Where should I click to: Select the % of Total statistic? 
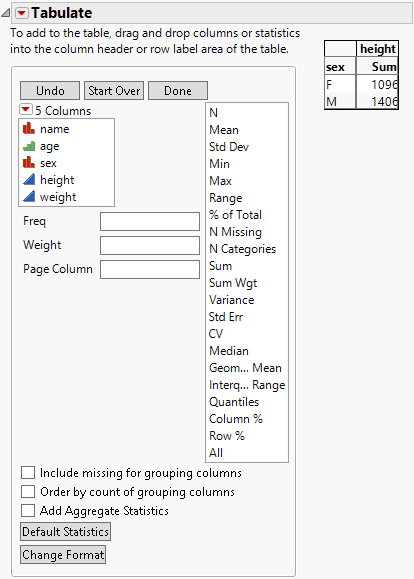236,215
